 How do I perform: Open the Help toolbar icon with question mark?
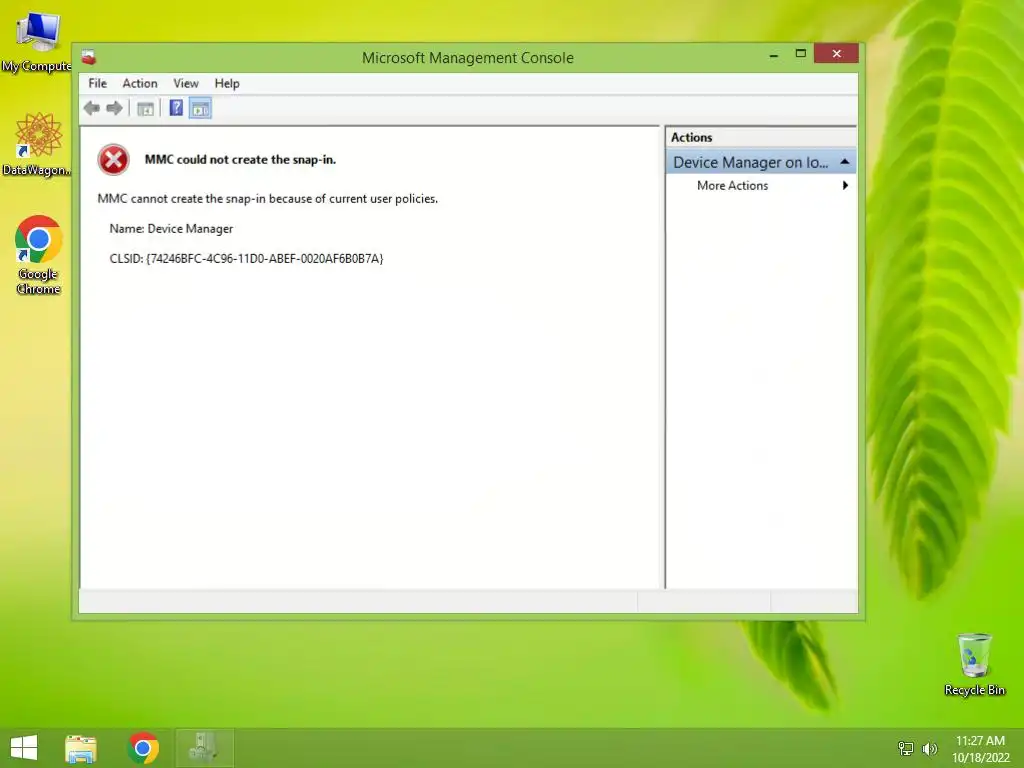176,108
